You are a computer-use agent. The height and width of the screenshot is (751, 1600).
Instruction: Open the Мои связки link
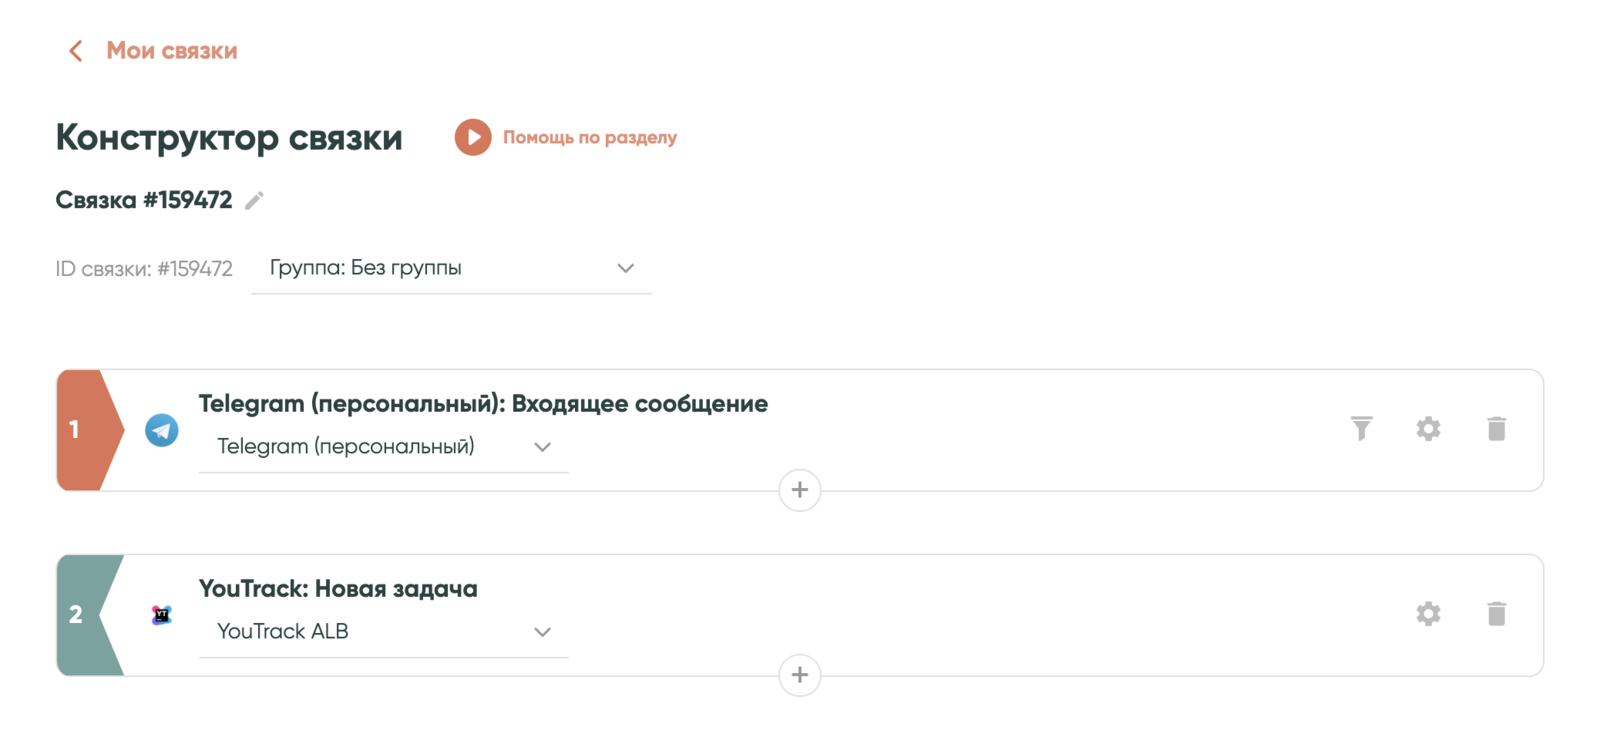tap(171, 51)
